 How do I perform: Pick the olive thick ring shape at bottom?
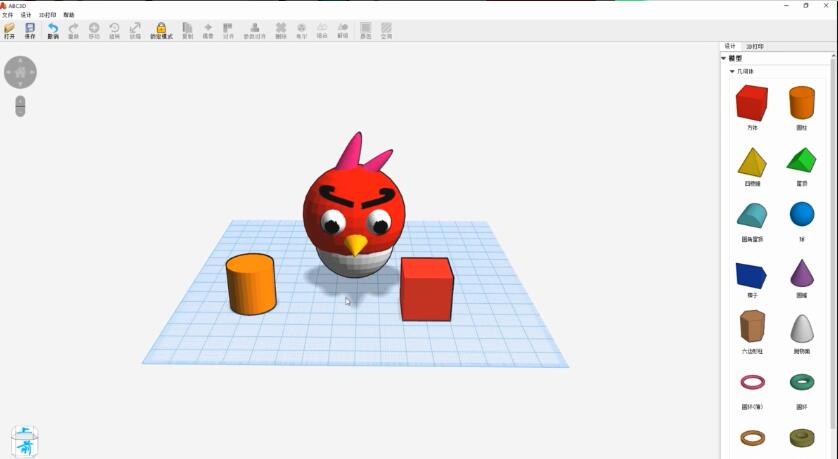click(802, 438)
